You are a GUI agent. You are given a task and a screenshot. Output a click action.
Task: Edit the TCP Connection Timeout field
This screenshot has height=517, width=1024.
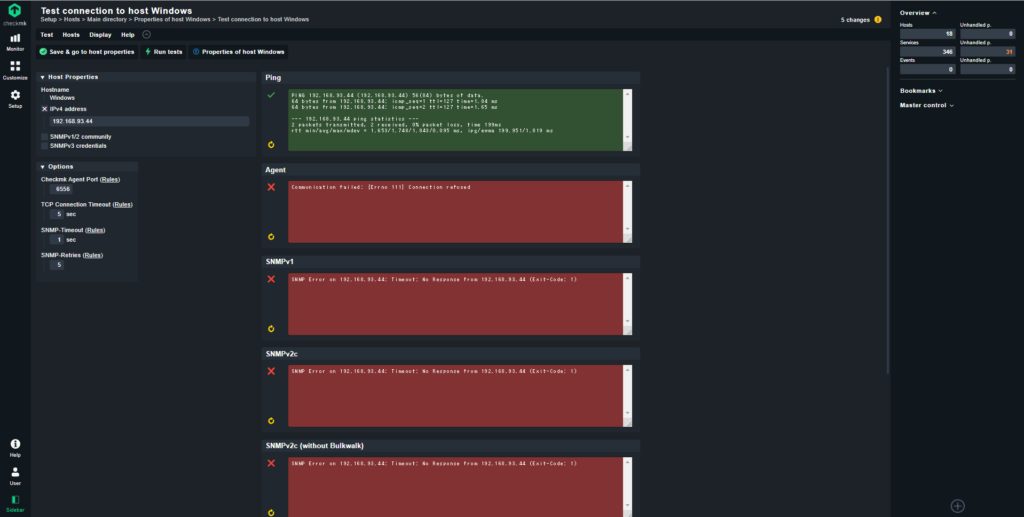(x=57, y=214)
